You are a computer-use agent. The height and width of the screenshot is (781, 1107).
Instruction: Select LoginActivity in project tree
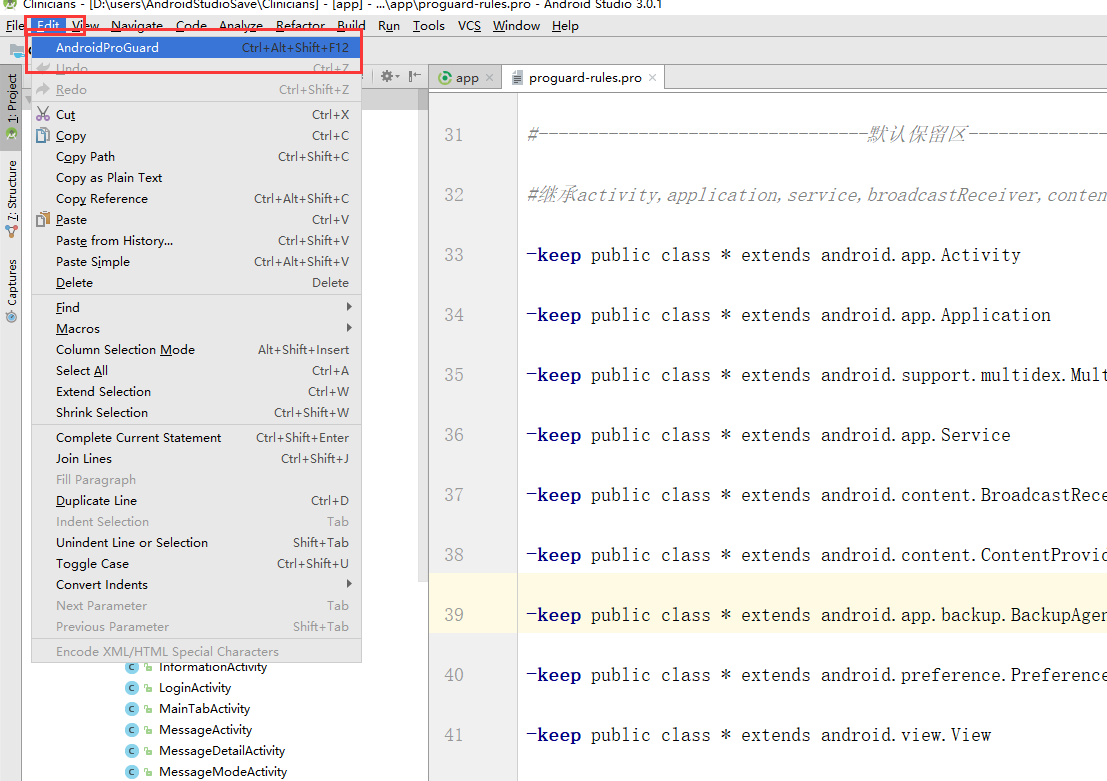pos(195,688)
